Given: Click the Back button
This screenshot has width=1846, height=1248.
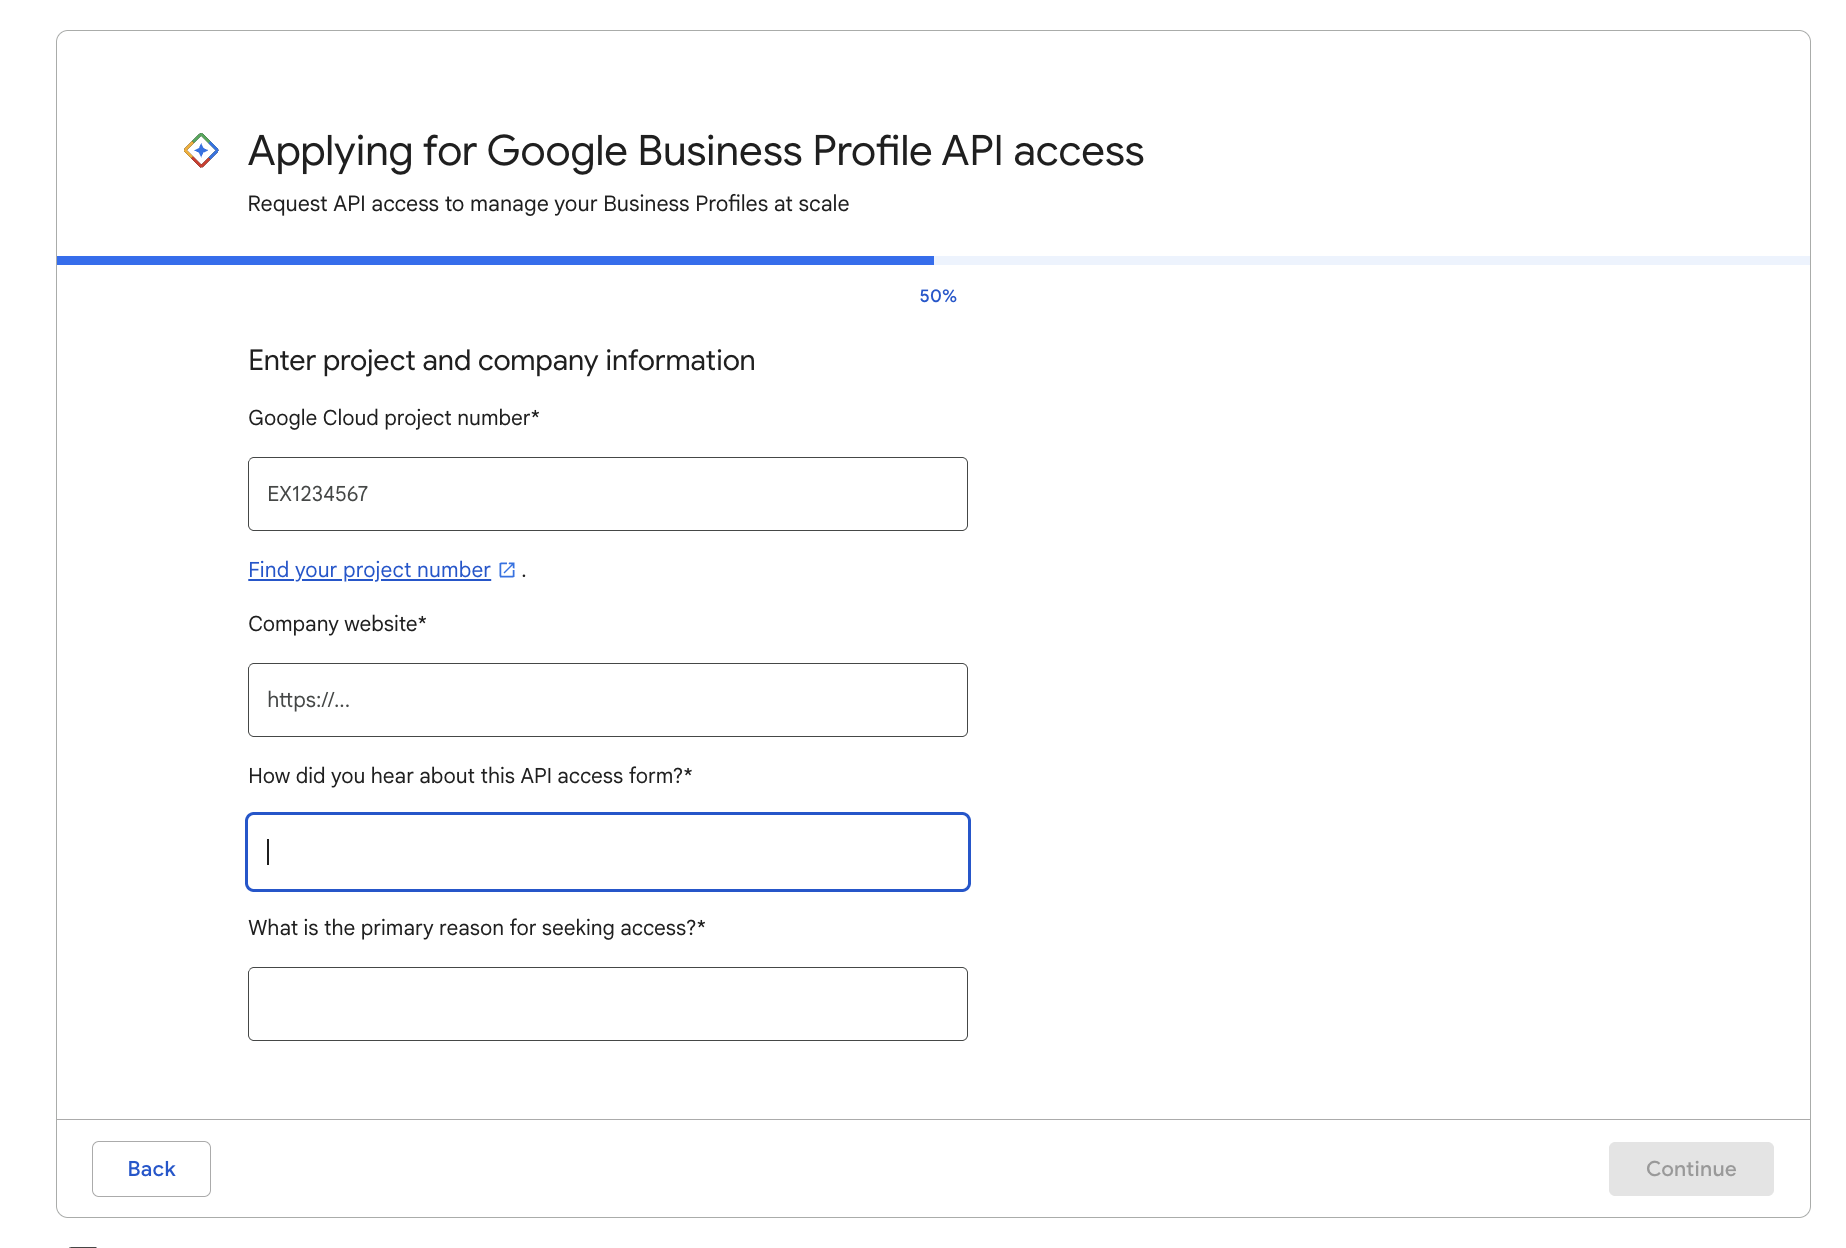Looking at the screenshot, I should [150, 1168].
